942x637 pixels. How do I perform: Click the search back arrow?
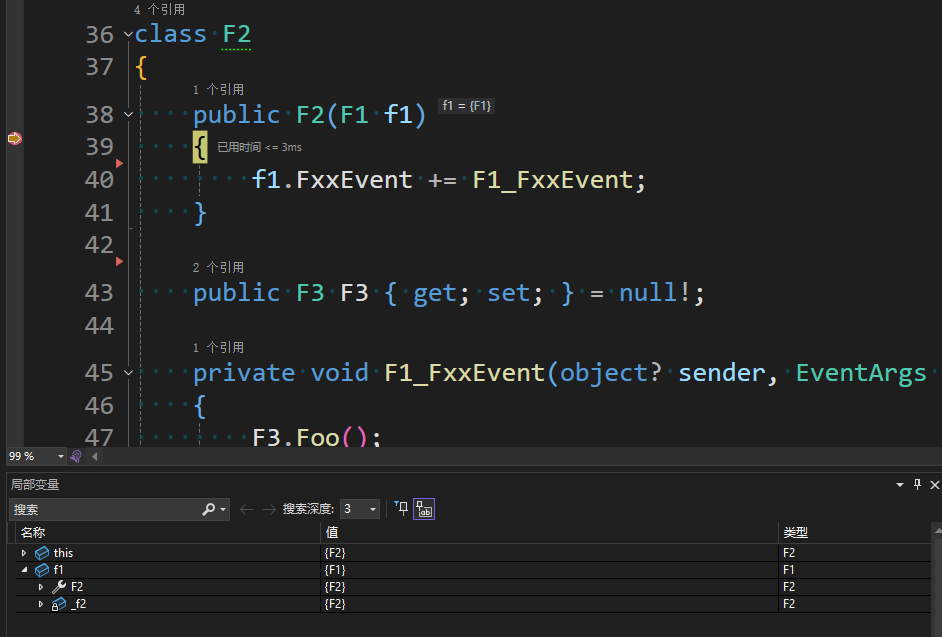pos(246,510)
